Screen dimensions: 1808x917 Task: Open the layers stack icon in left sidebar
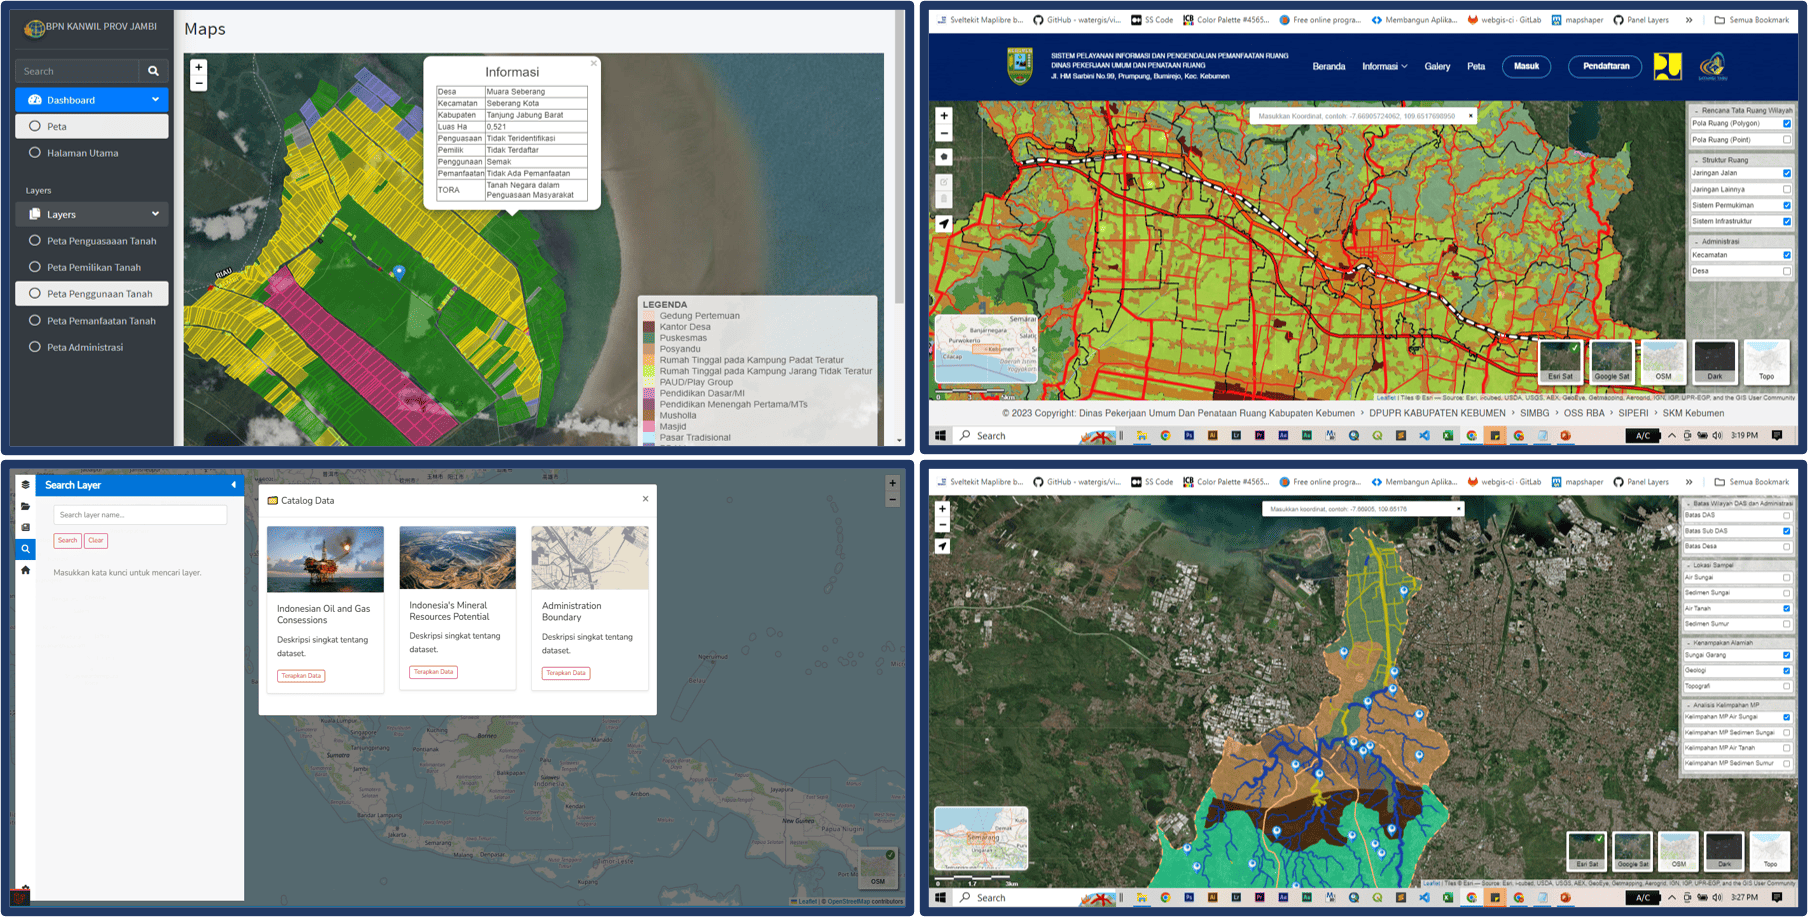coord(26,485)
